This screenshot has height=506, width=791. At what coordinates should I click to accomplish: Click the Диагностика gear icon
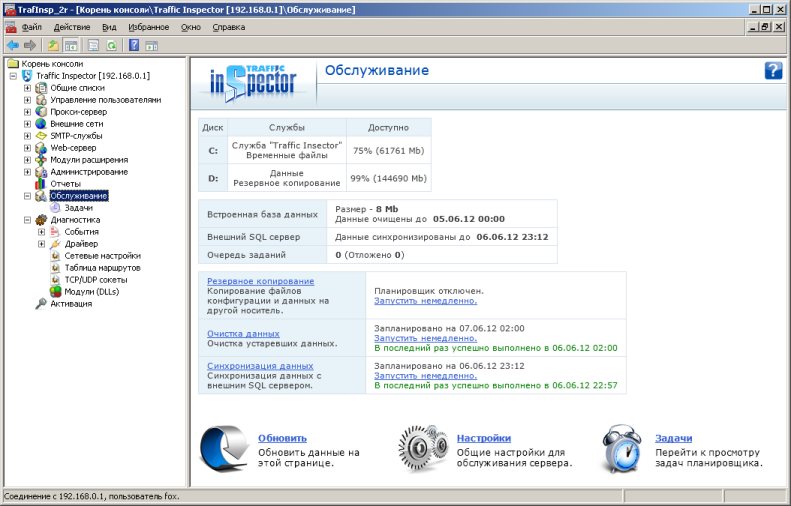pos(41,220)
